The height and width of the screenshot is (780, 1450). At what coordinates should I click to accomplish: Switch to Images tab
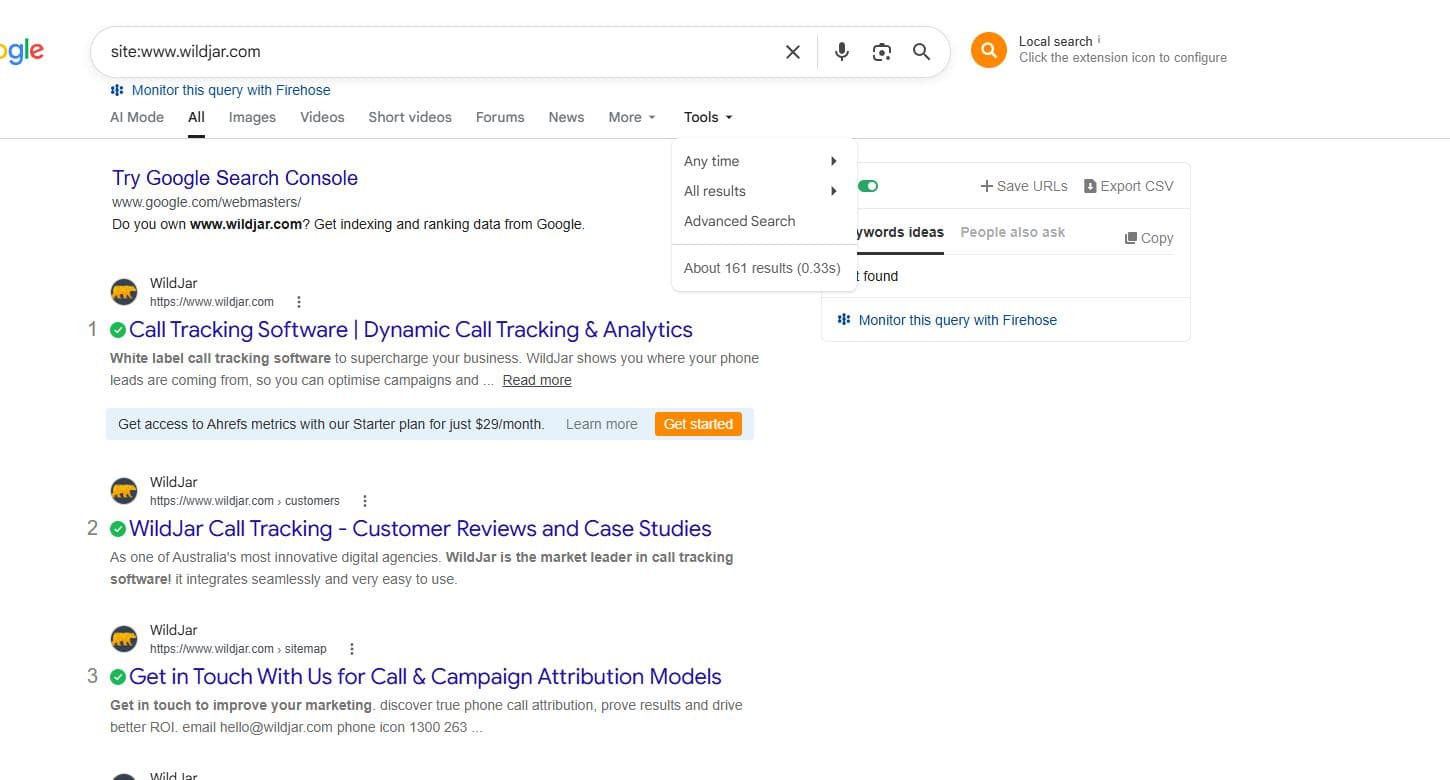click(x=252, y=117)
